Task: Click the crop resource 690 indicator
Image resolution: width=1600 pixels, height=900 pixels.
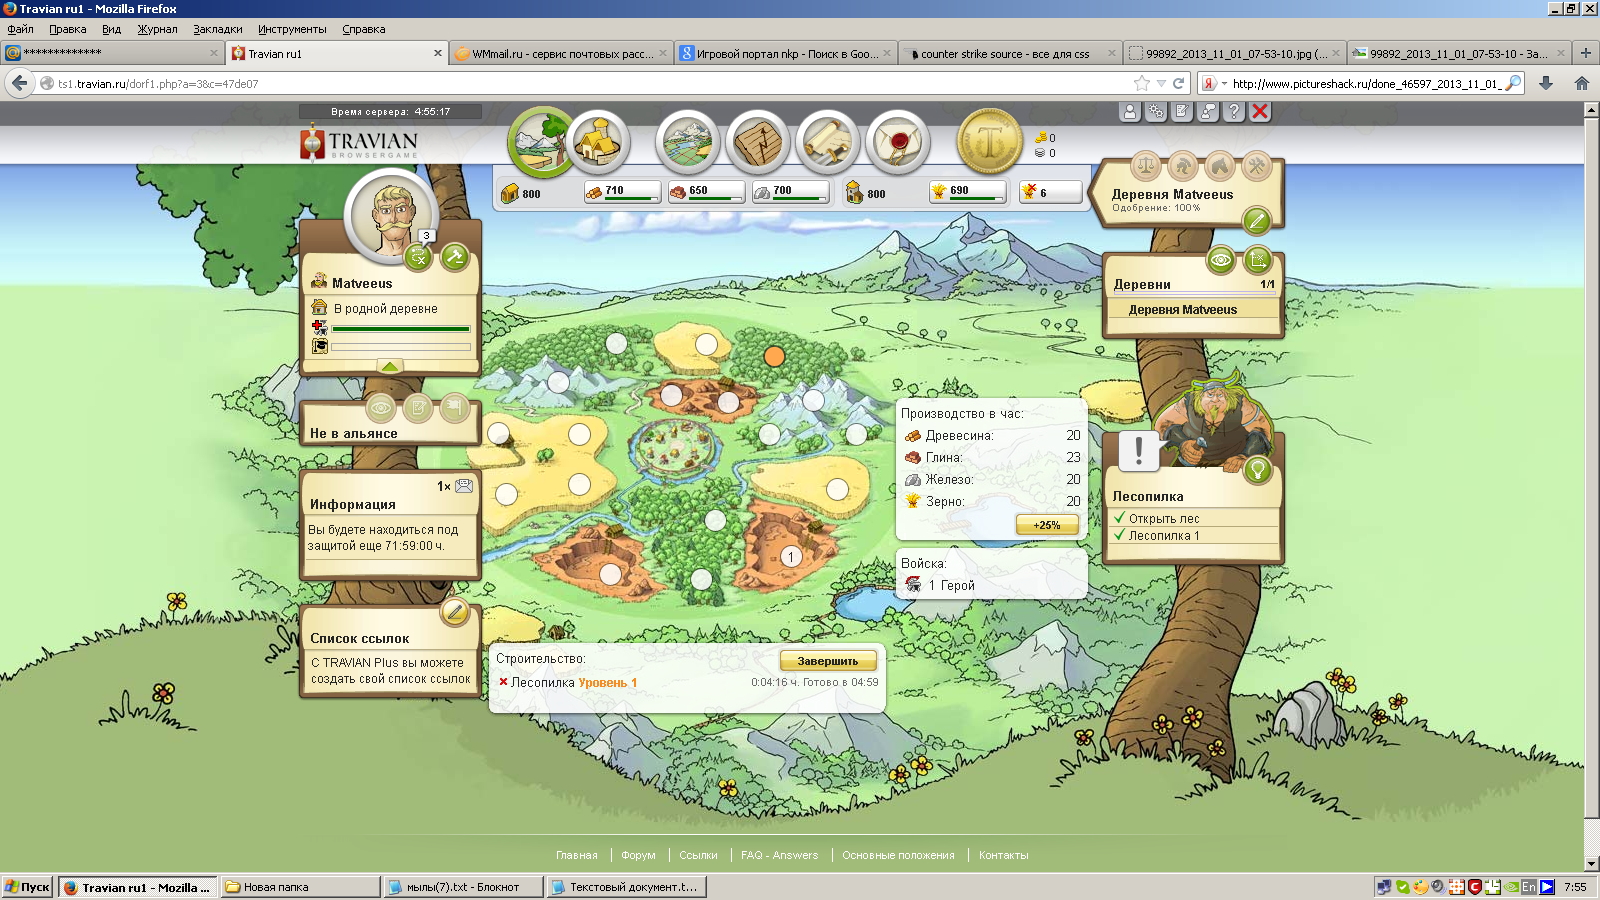Action: 967,191
